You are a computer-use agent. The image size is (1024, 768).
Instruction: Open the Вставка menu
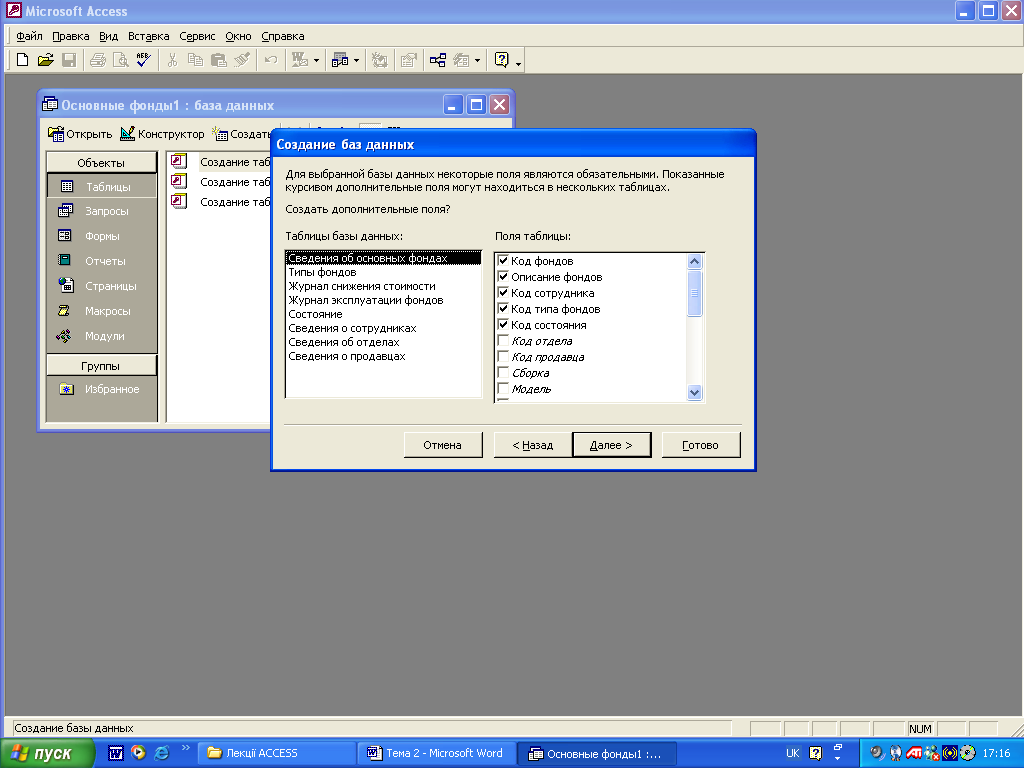click(x=148, y=36)
